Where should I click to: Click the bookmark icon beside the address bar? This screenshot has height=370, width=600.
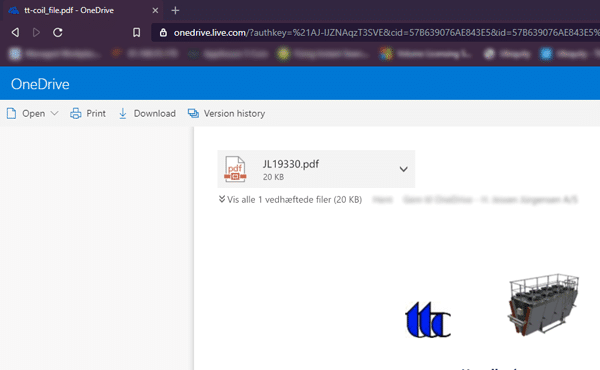[136, 33]
